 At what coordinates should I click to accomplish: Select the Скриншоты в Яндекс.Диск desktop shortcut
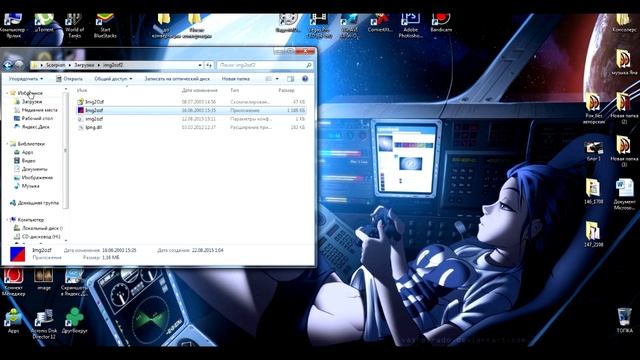click(x=74, y=282)
